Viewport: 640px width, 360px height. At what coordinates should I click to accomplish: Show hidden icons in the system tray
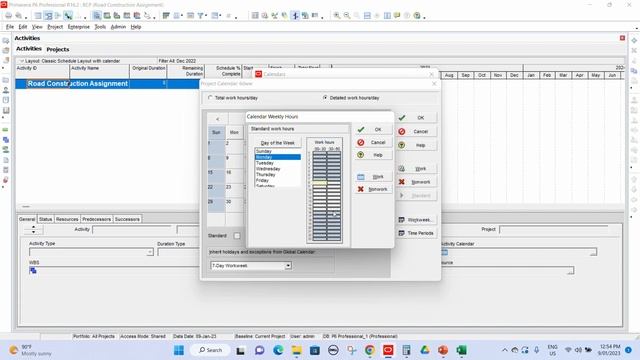pyautogui.click(x=504, y=350)
